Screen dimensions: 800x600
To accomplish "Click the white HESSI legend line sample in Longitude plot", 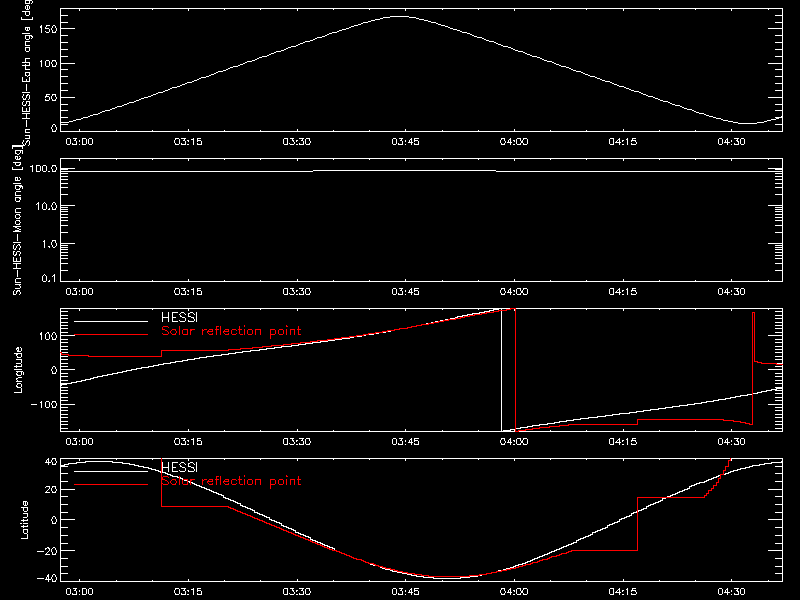I will pos(111,321).
